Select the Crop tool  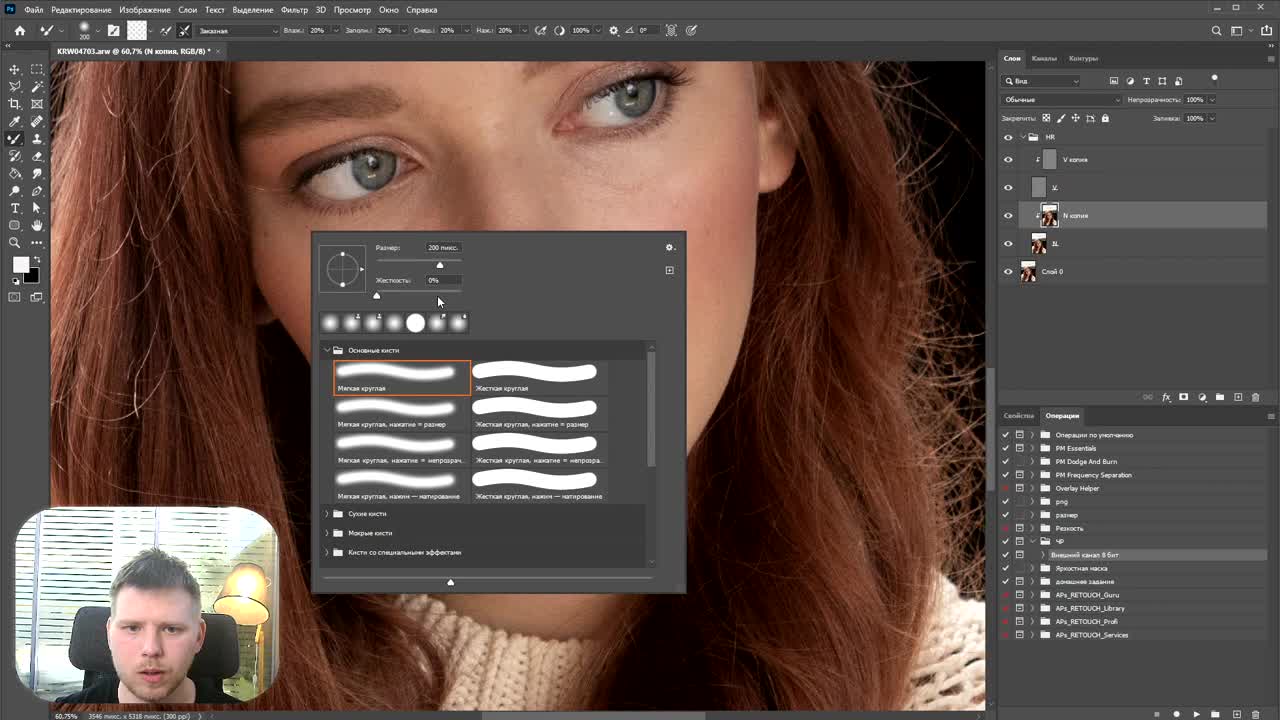[15, 104]
